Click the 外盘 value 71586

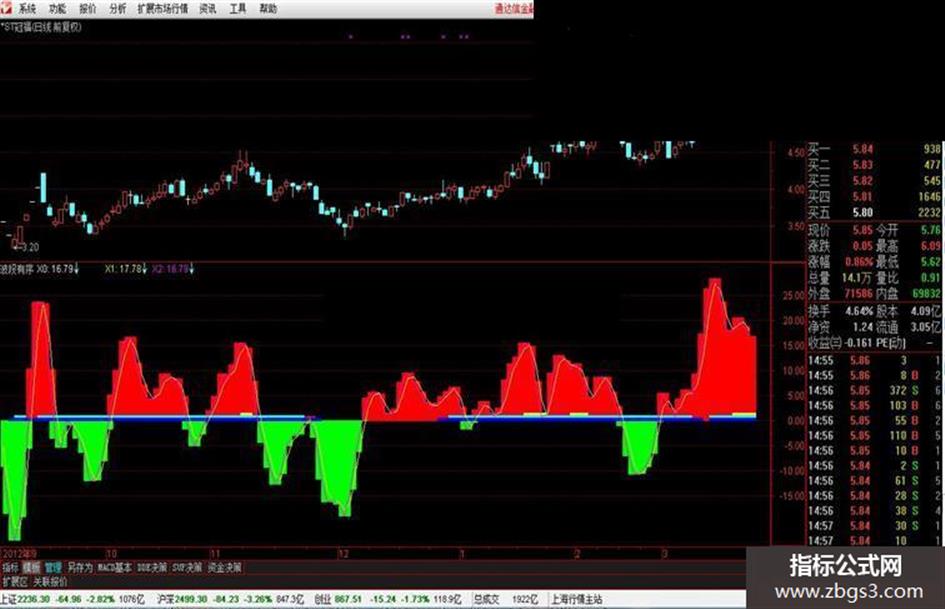coord(858,294)
